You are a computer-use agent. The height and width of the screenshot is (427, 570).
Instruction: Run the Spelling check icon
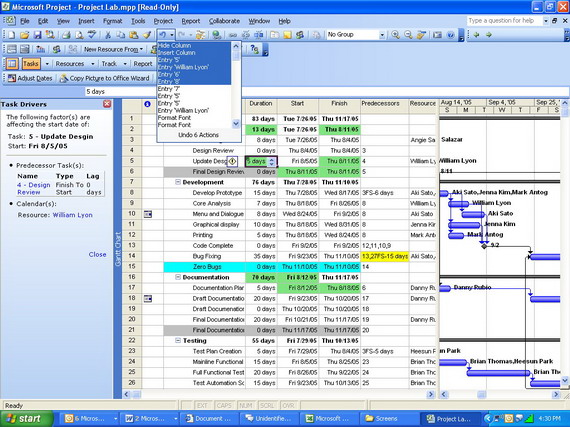[92, 35]
